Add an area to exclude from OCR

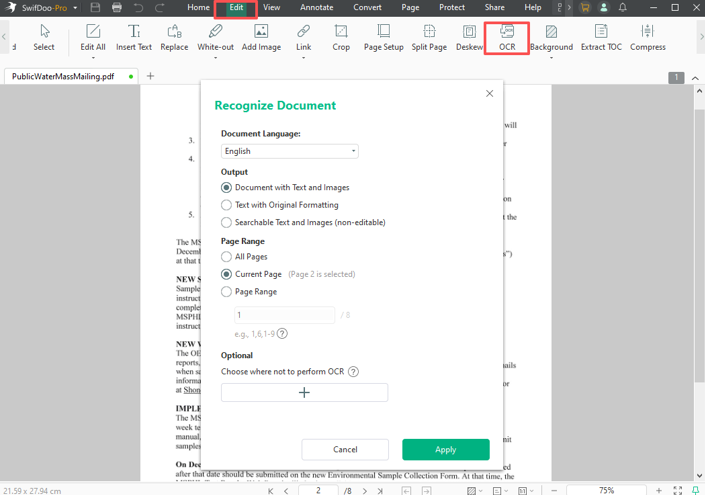point(304,393)
